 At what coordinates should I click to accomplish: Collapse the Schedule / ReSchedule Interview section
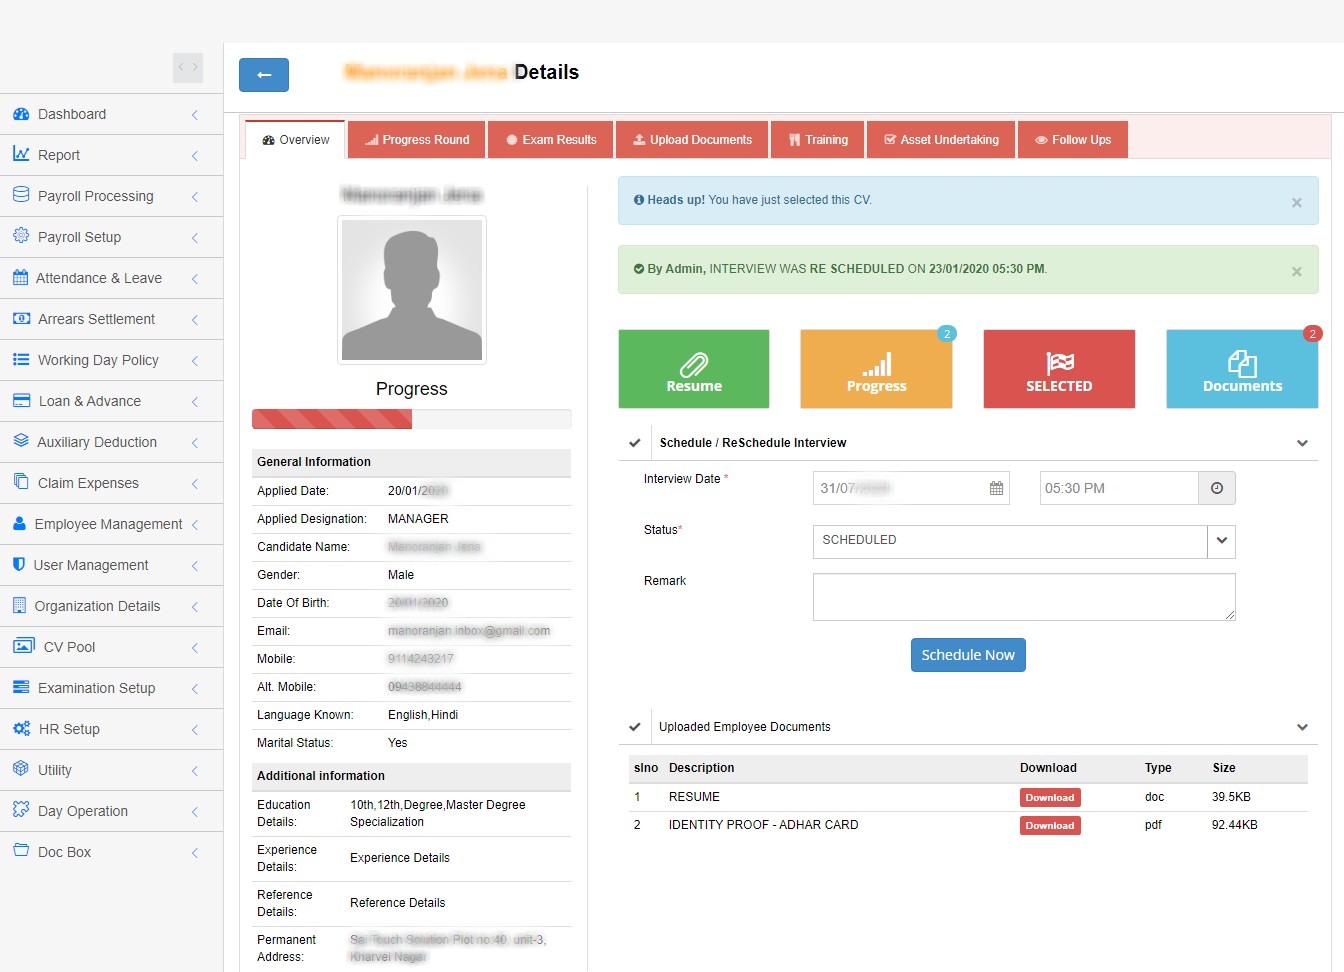pos(1302,443)
